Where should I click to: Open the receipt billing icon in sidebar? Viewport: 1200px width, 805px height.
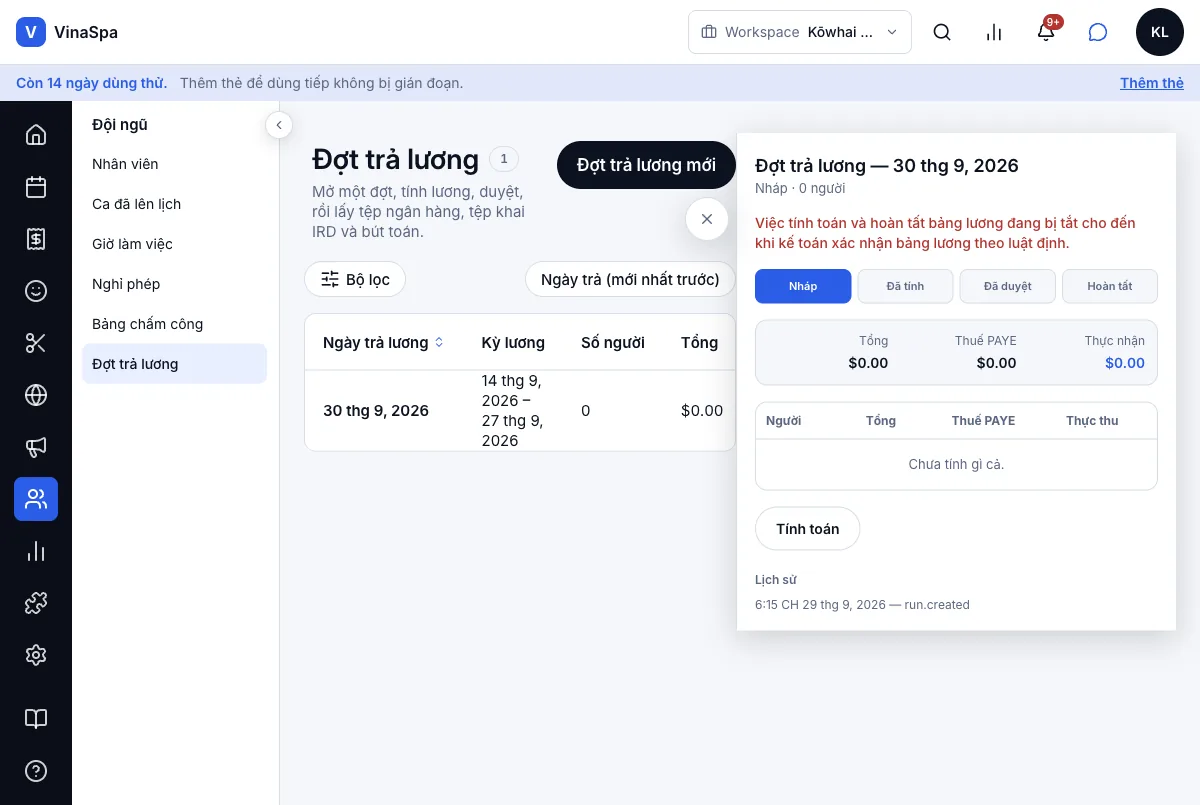(x=36, y=238)
